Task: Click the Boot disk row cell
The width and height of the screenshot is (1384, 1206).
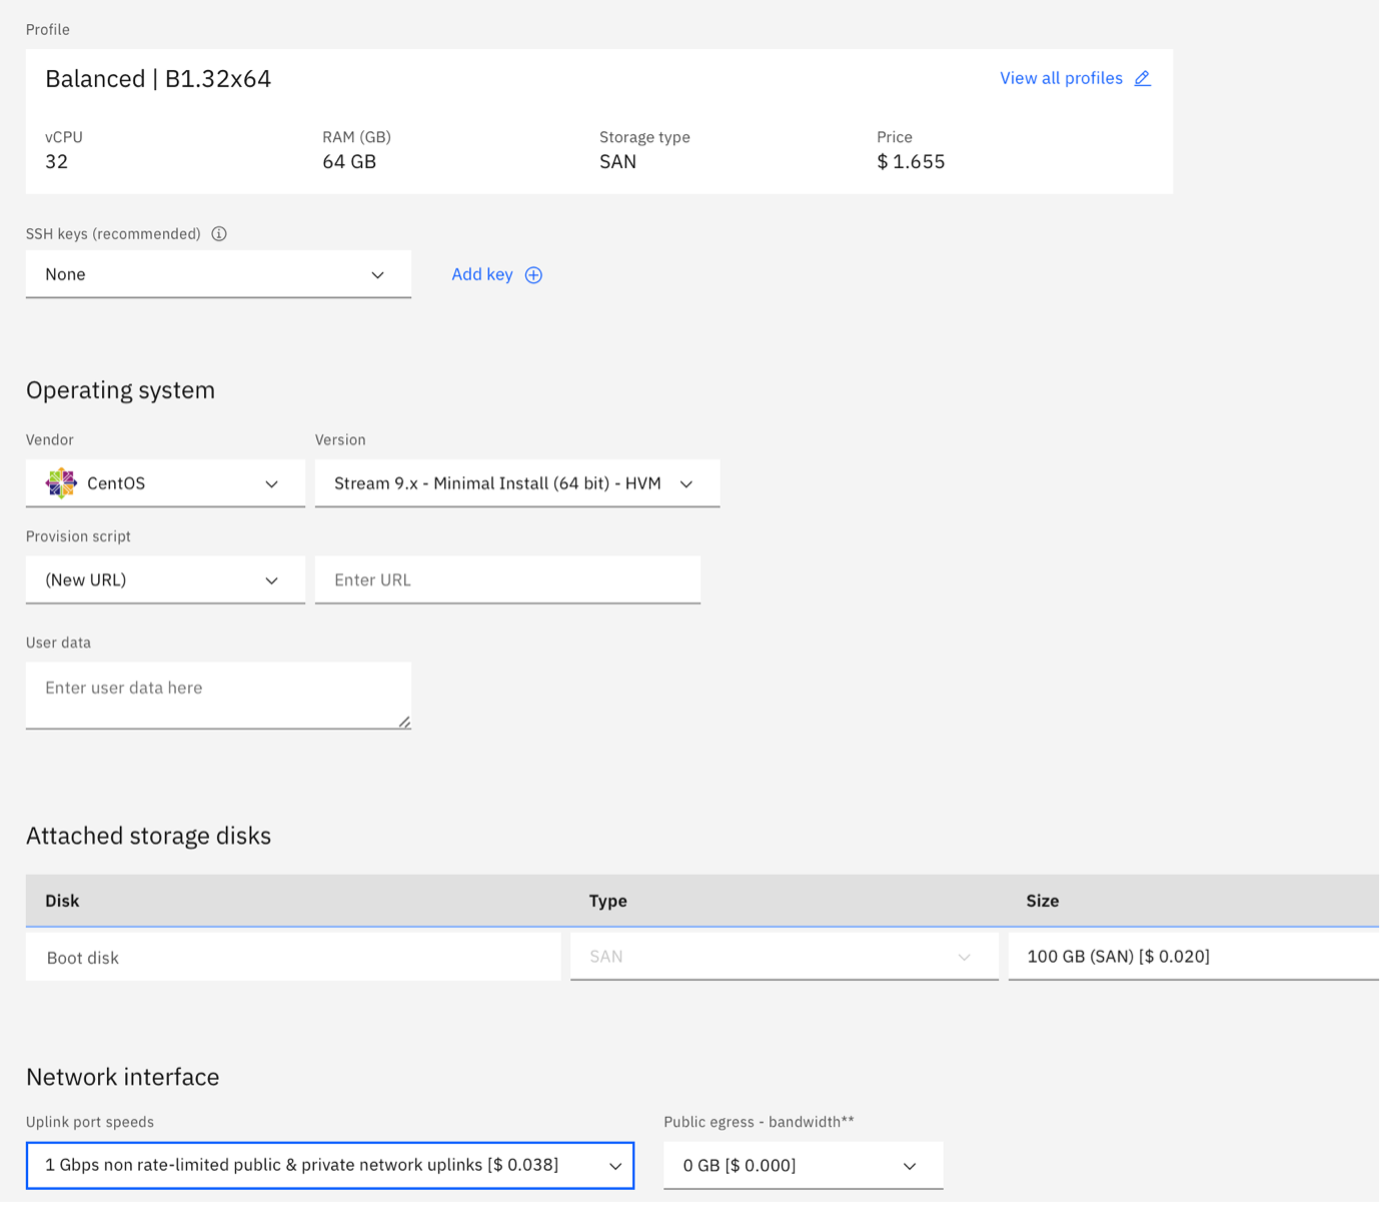Action: coord(292,958)
